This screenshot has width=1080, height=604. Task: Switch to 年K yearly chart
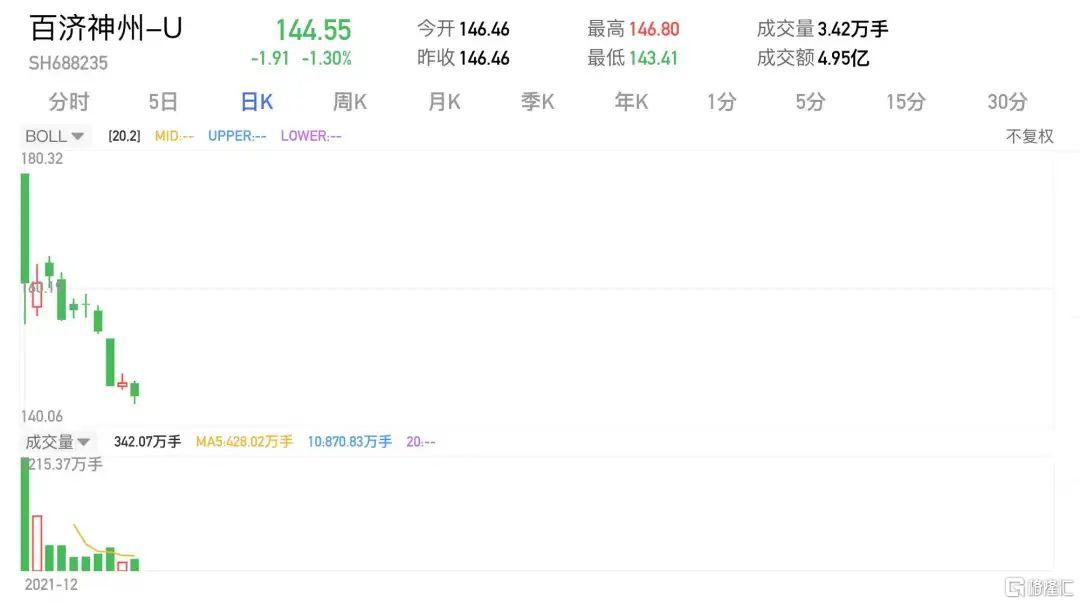click(631, 102)
